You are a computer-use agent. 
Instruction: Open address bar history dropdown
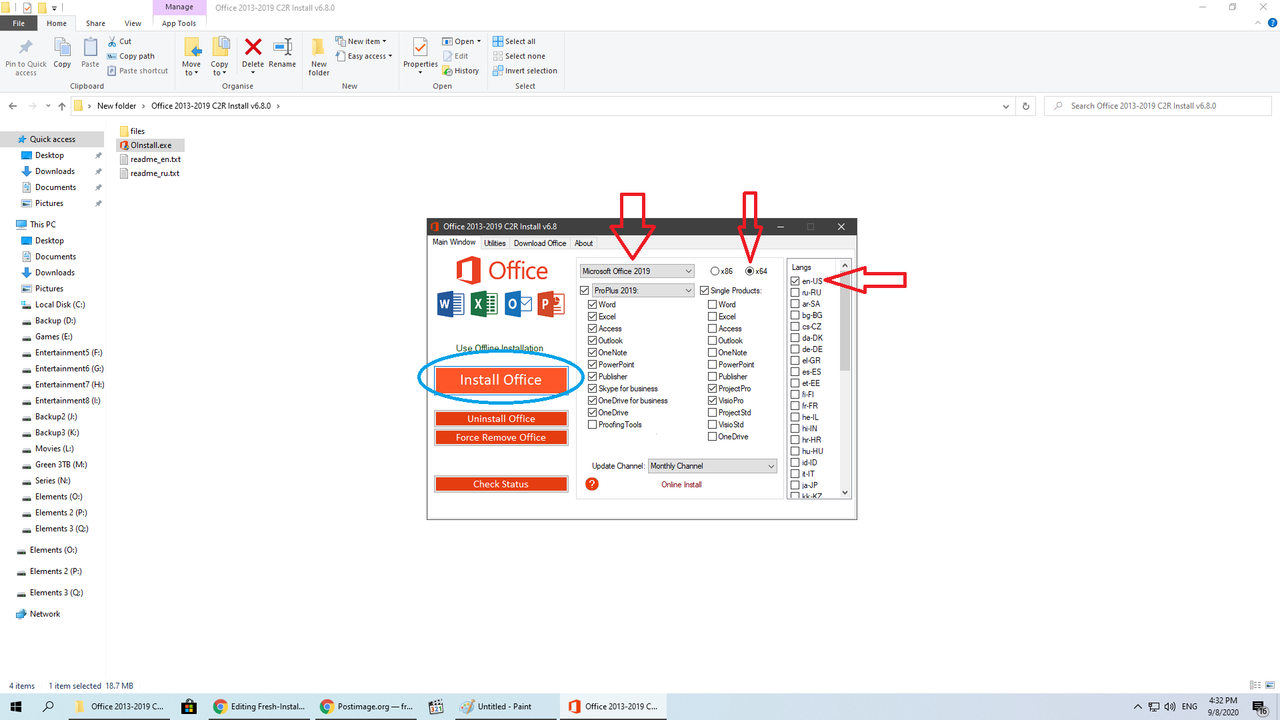point(1007,105)
